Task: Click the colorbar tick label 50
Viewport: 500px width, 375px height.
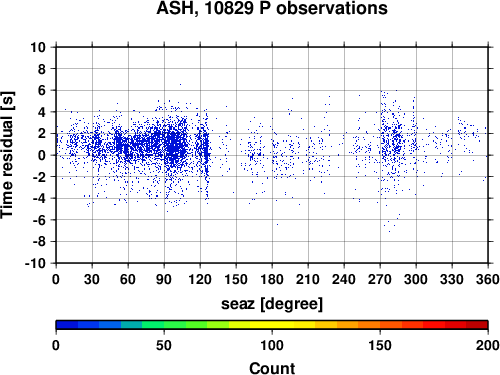Action: pos(164,345)
